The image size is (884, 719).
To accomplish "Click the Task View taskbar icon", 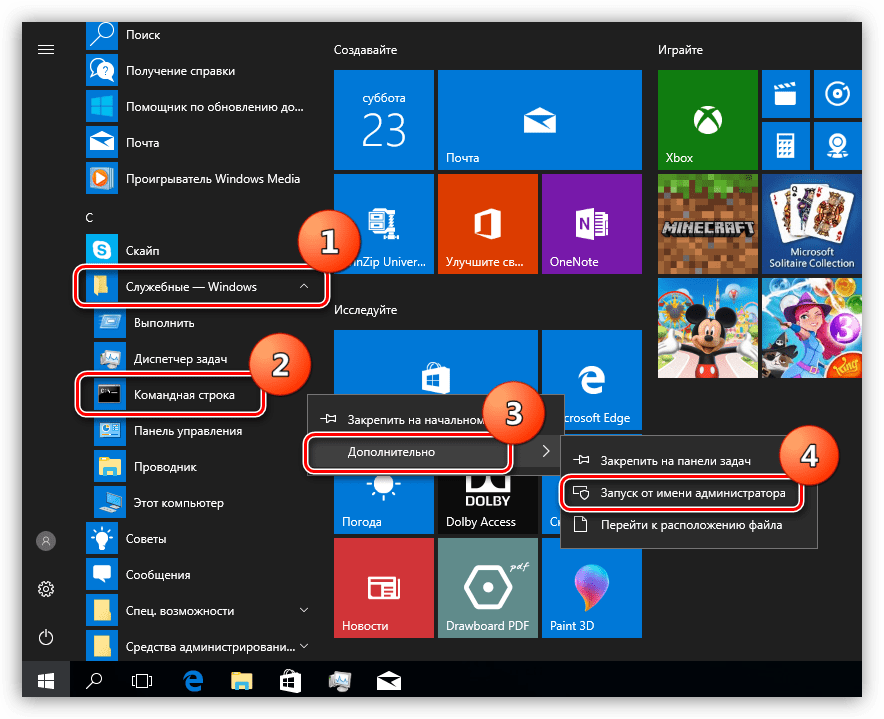I will pyautogui.click(x=142, y=682).
